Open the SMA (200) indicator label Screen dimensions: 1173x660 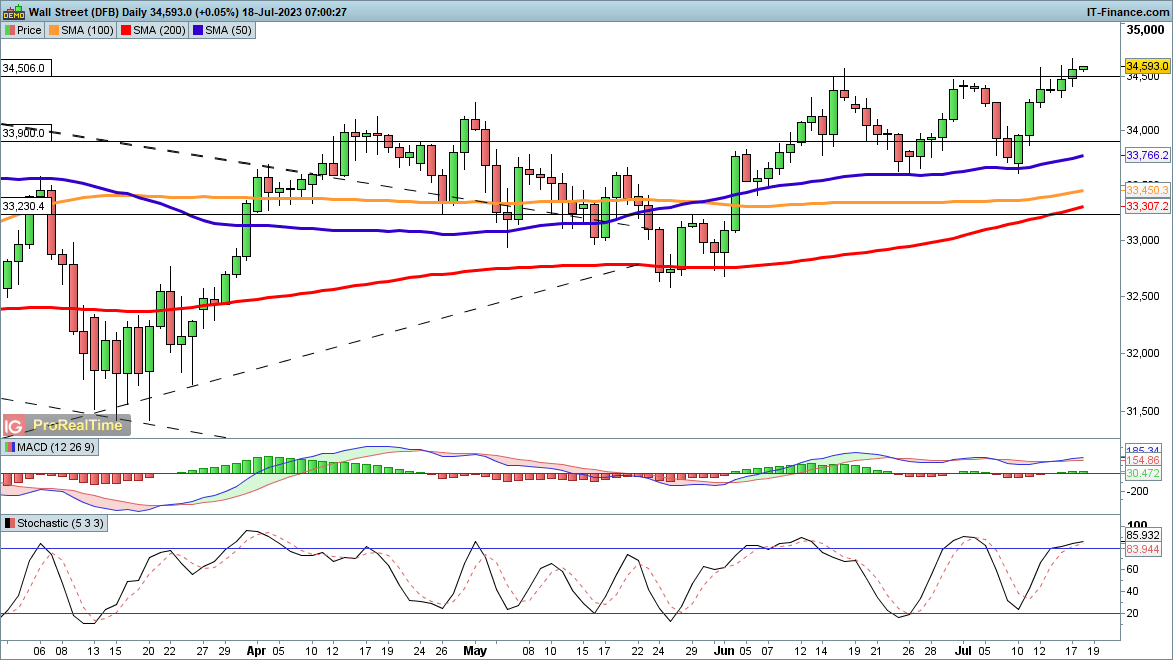click(x=159, y=31)
